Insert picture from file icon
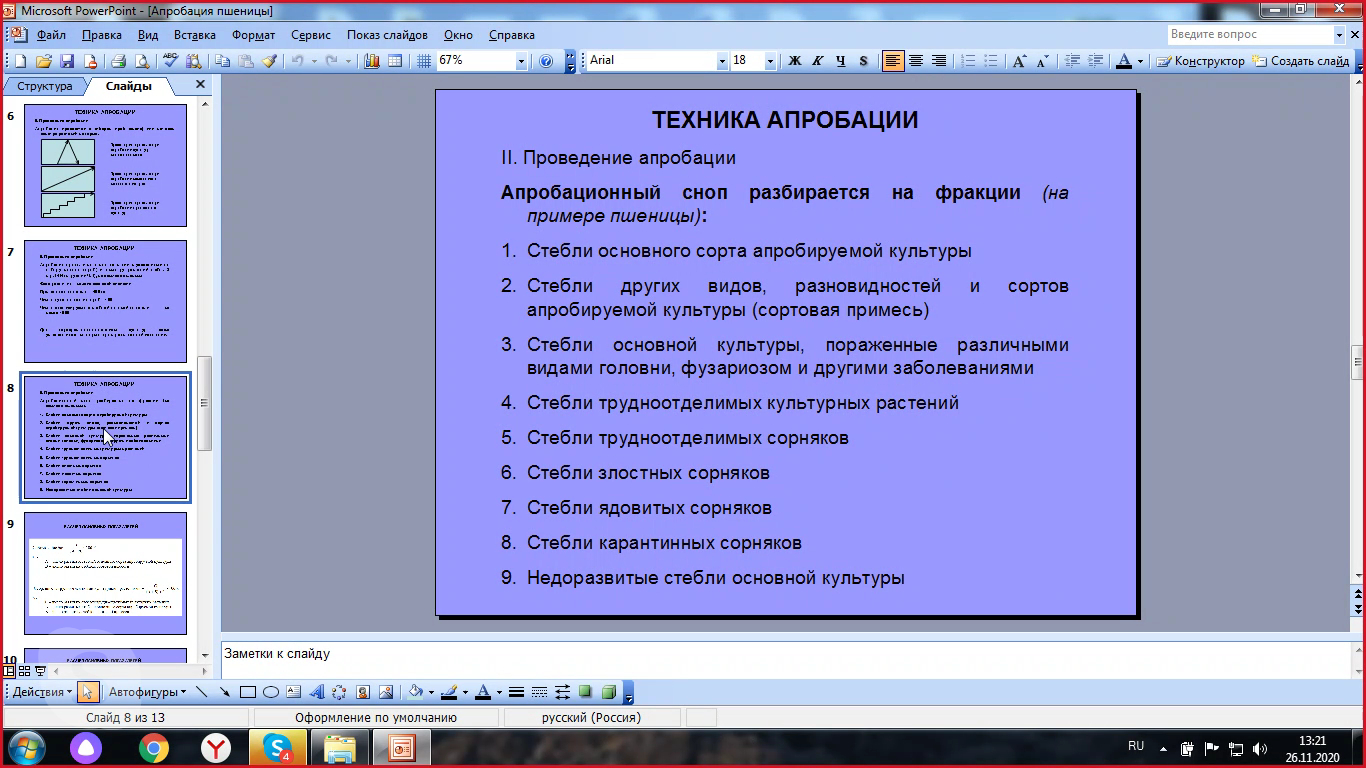This screenshot has width=1366, height=768. [x=385, y=692]
